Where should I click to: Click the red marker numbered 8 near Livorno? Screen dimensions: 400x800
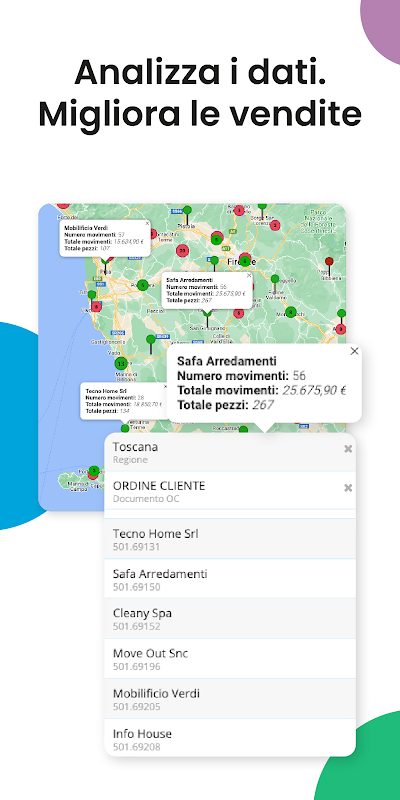point(96,307)
